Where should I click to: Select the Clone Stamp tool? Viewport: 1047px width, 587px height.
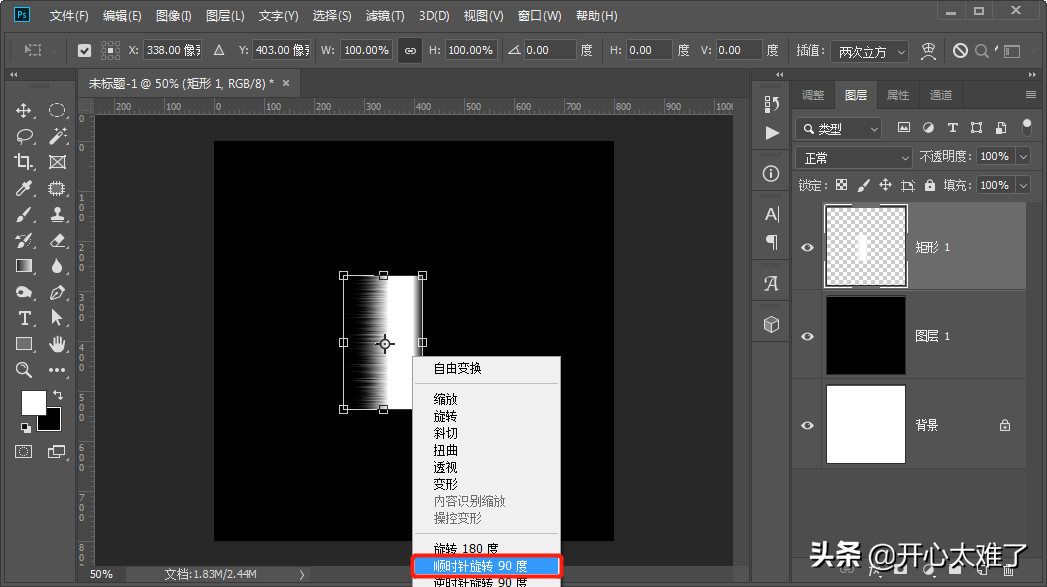(x=57, y=214)
